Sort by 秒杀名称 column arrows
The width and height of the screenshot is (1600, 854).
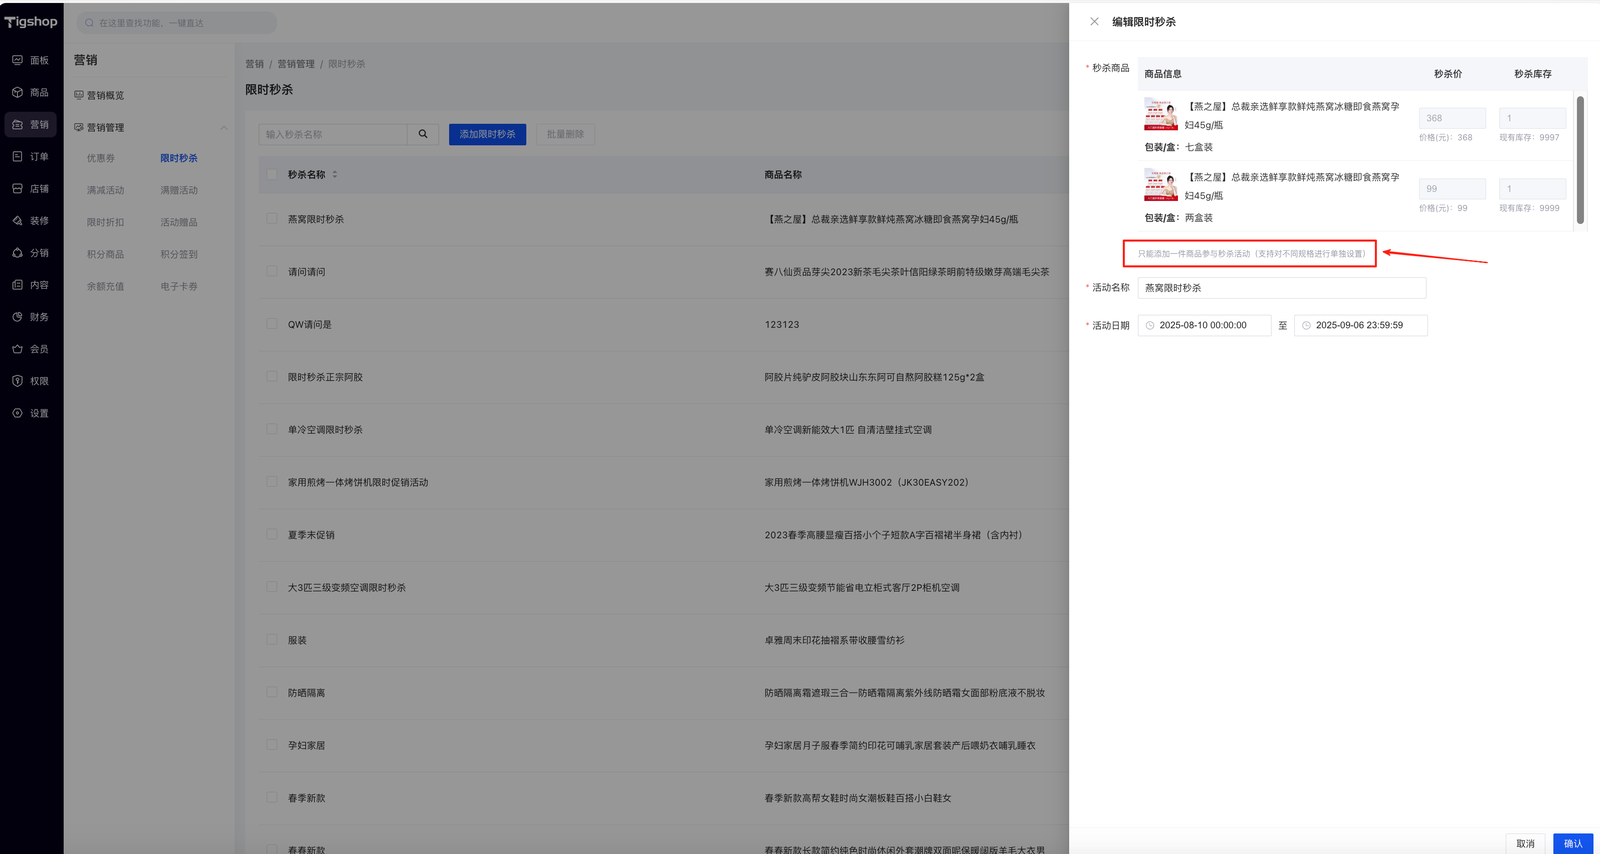tap(335, 174)
